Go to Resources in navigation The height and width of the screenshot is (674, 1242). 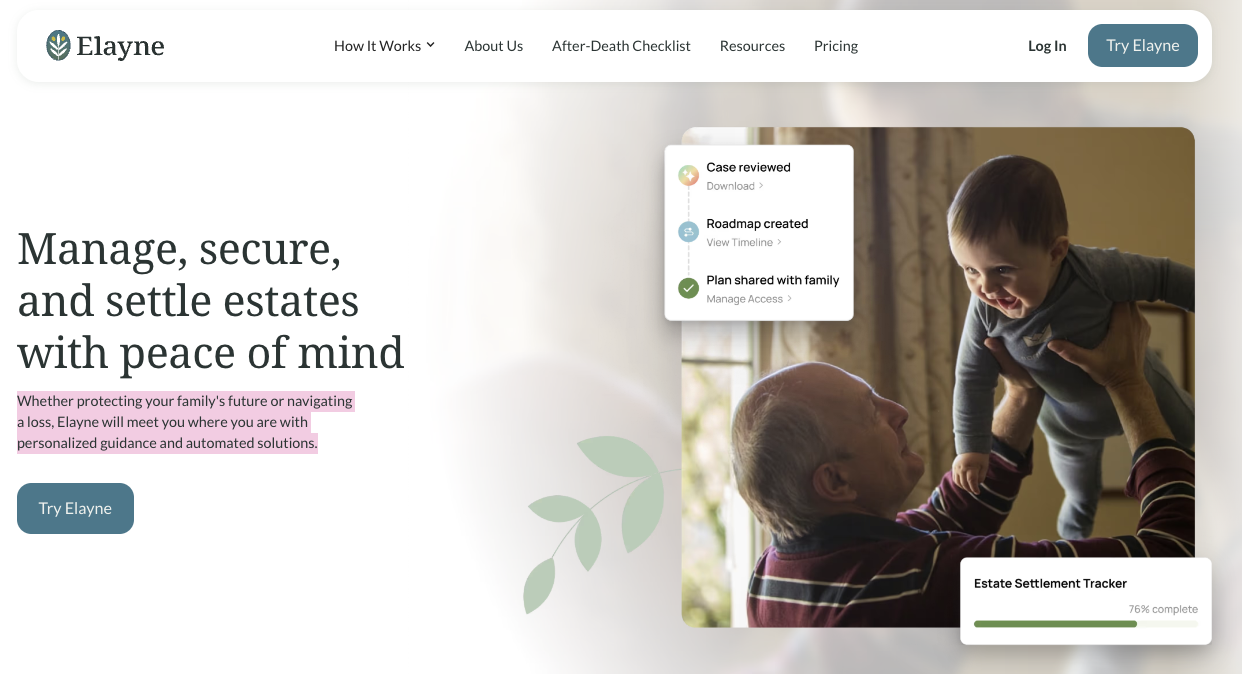coord(752,46)
